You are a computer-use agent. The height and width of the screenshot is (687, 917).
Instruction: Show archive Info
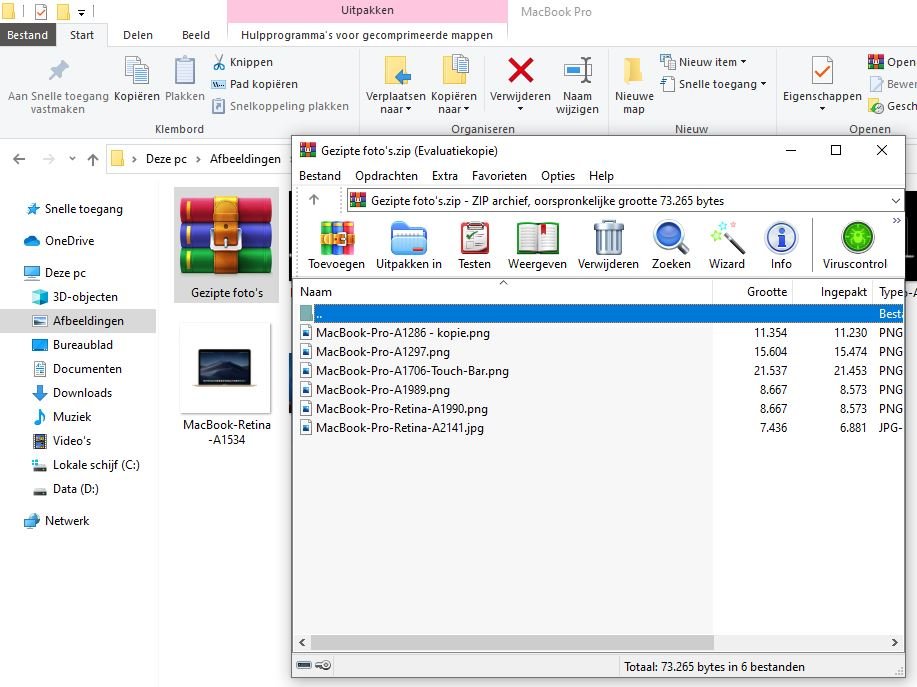pyautogui.click(x=781, y=245)
